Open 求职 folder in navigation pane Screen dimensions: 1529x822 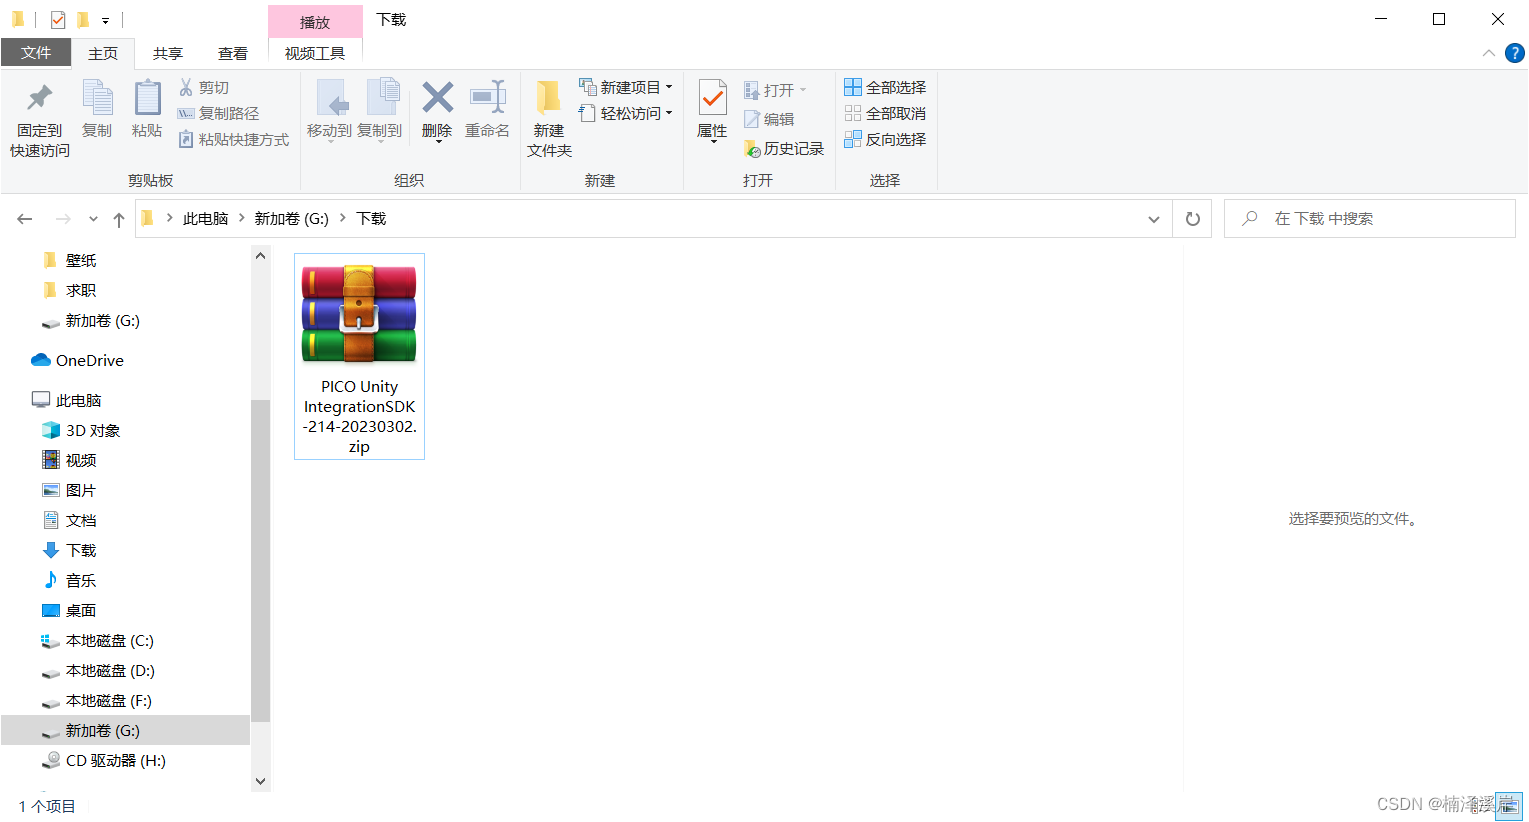(x=81, y=291)
